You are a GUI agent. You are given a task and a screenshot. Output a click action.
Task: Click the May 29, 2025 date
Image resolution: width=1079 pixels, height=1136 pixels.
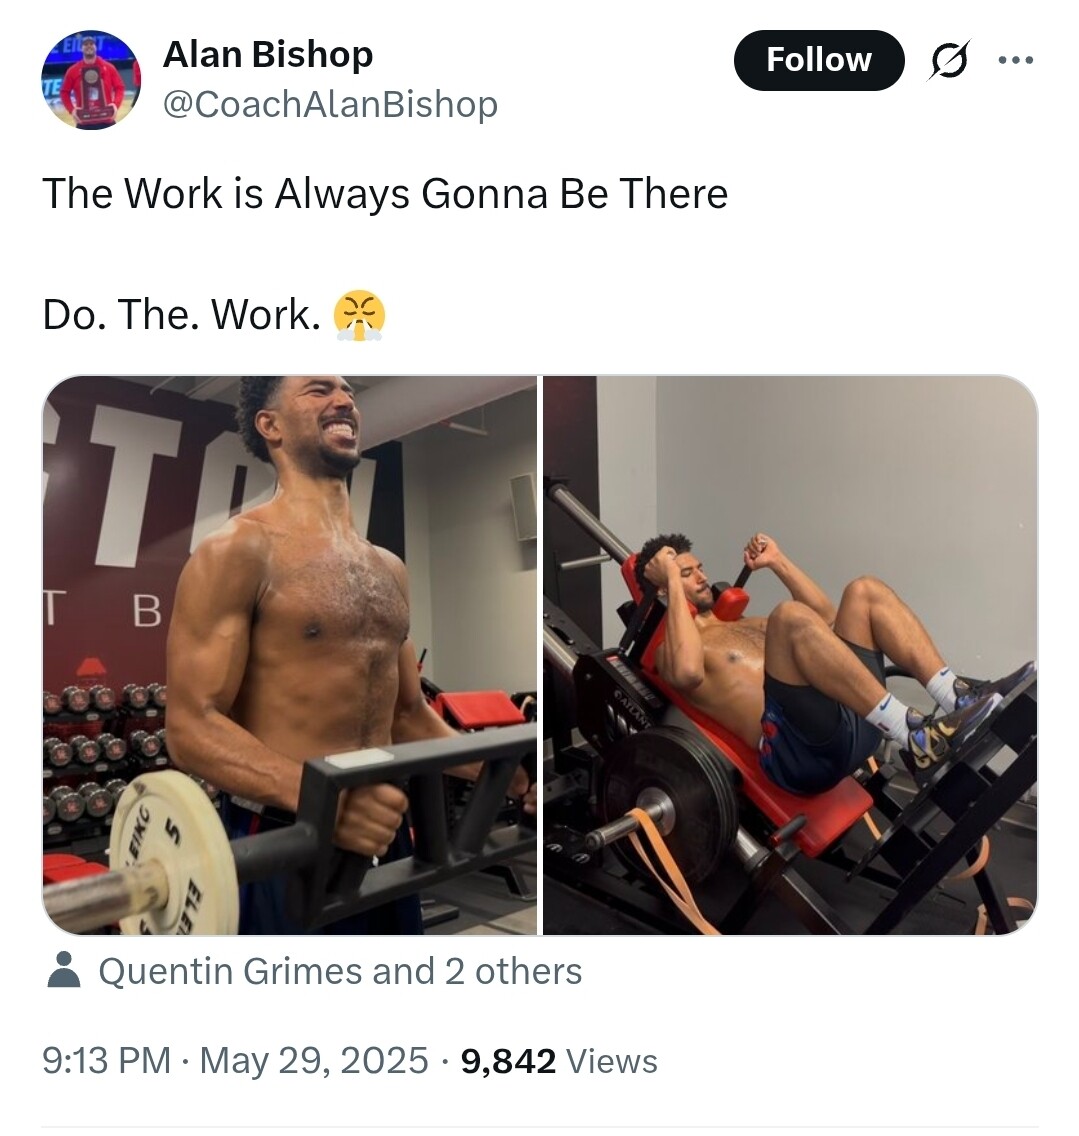tap(314, 1061)
